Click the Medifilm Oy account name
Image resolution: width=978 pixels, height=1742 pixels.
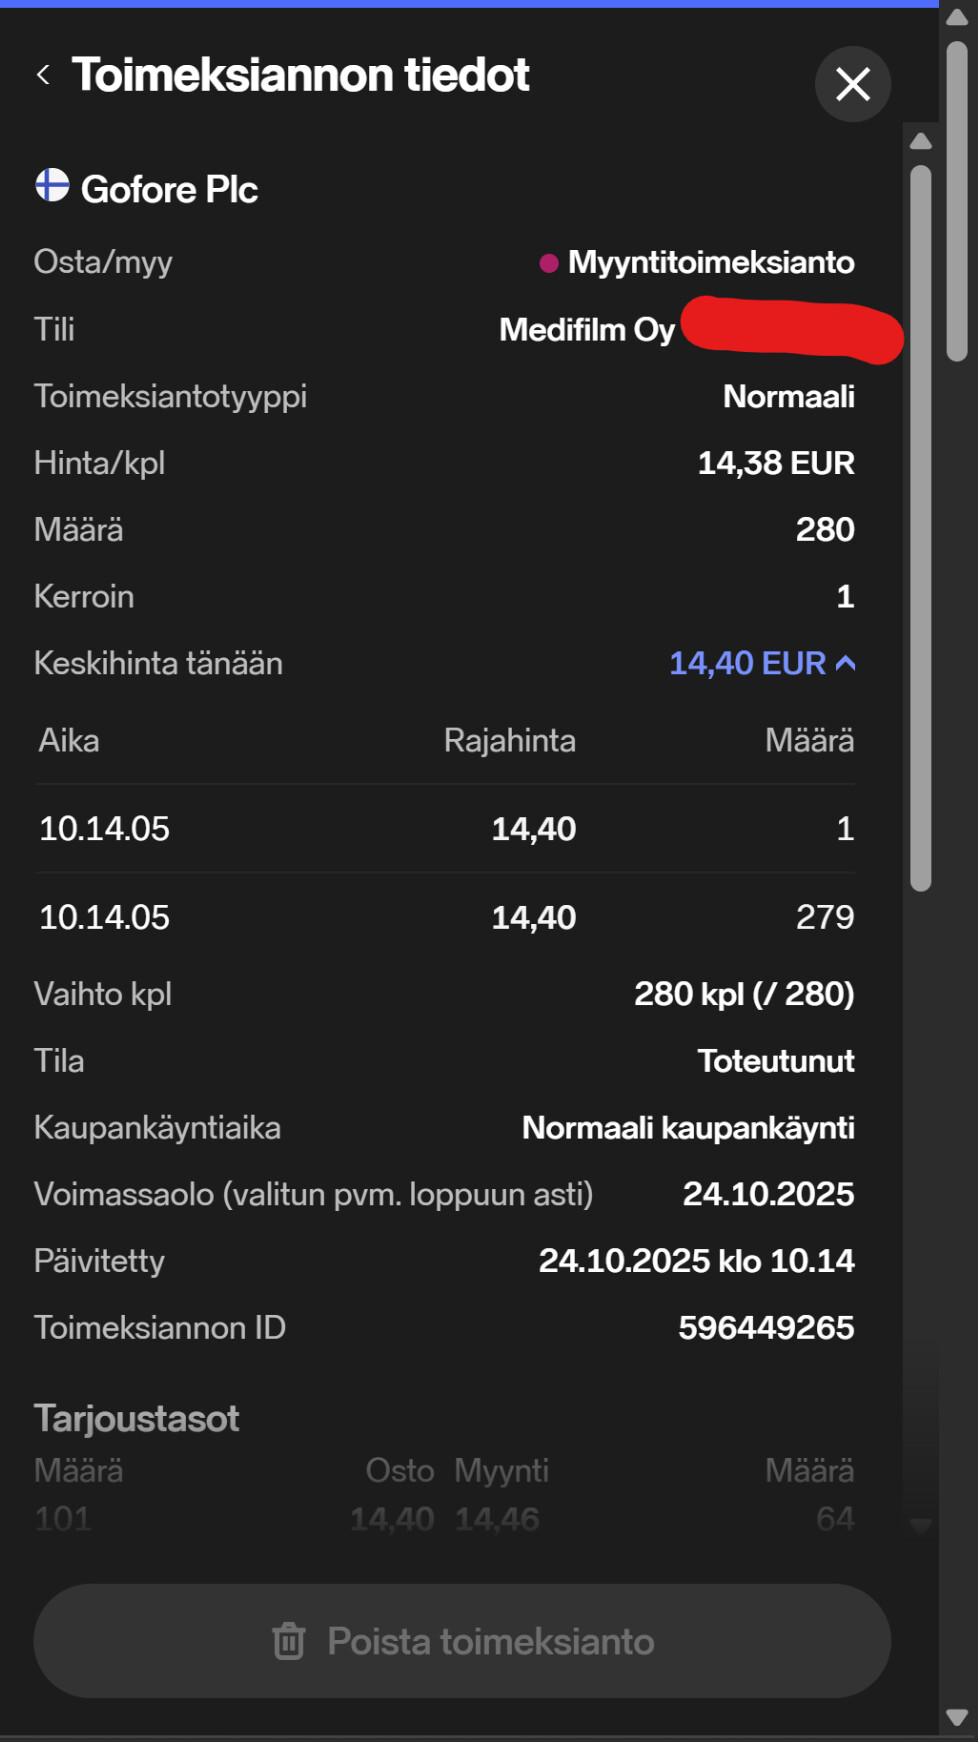[x=587, y=330]
